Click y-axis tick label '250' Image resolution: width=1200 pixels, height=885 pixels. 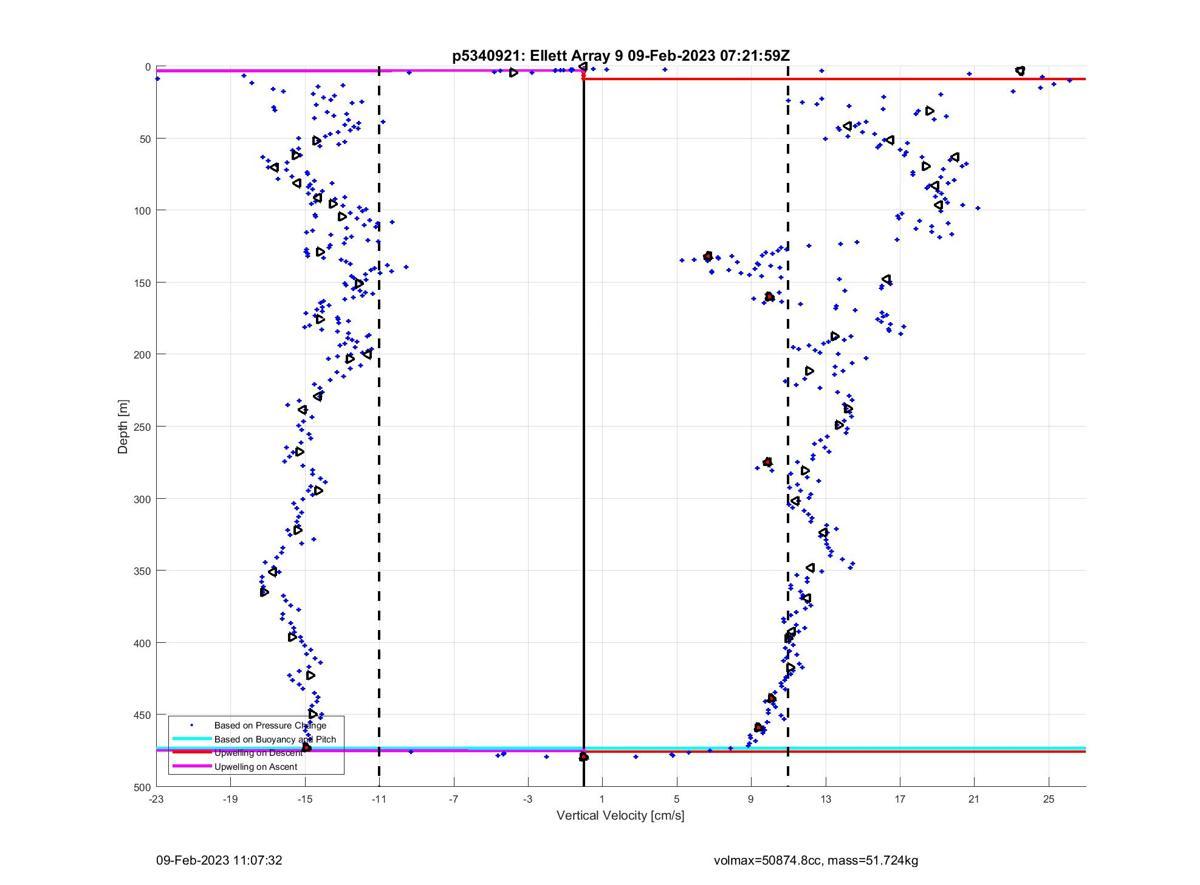tap(142, 427)
